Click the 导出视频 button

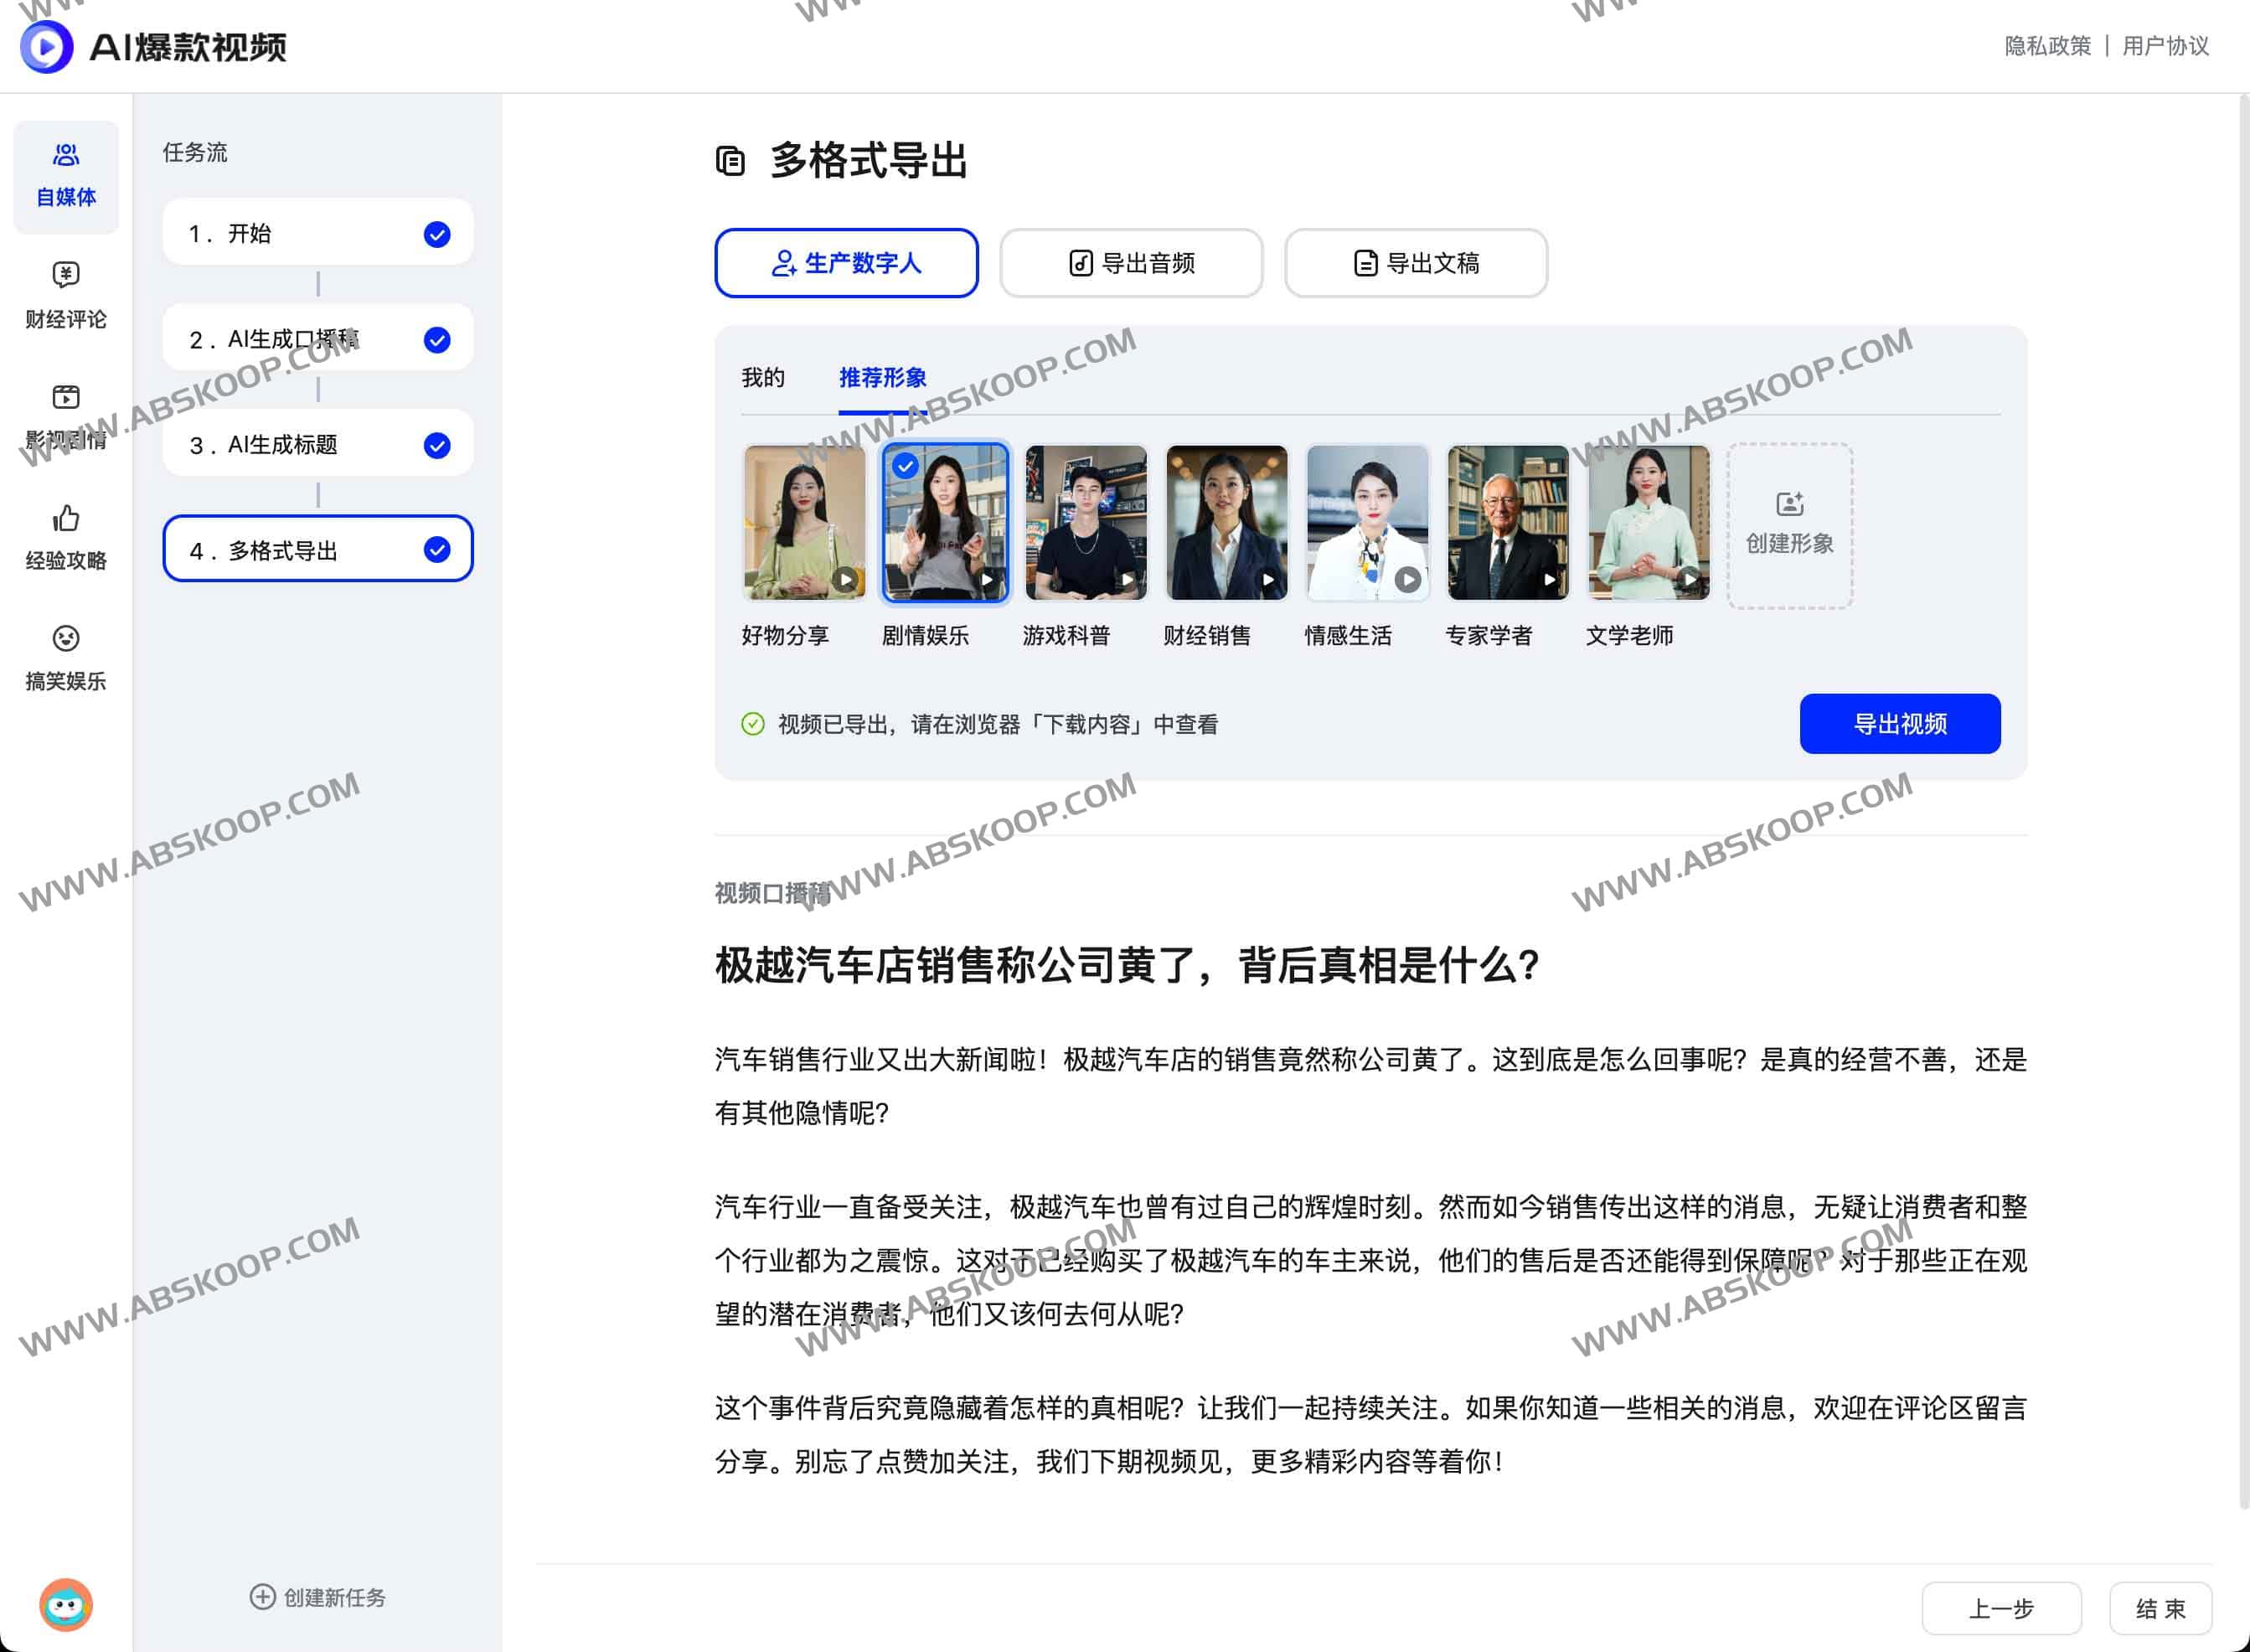(1898, 723)
